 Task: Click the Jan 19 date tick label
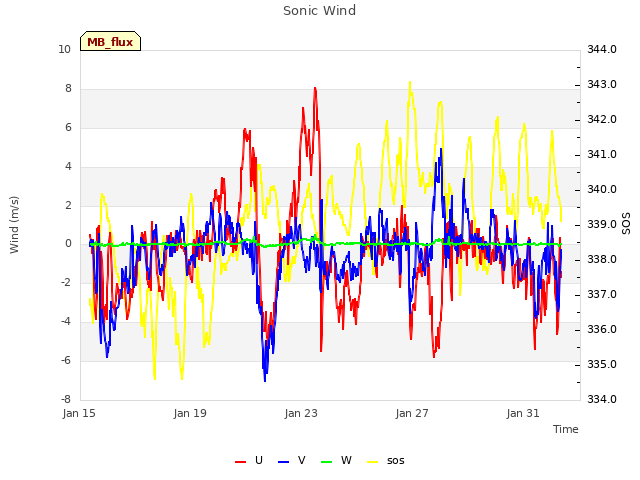(x=190, y=413)
